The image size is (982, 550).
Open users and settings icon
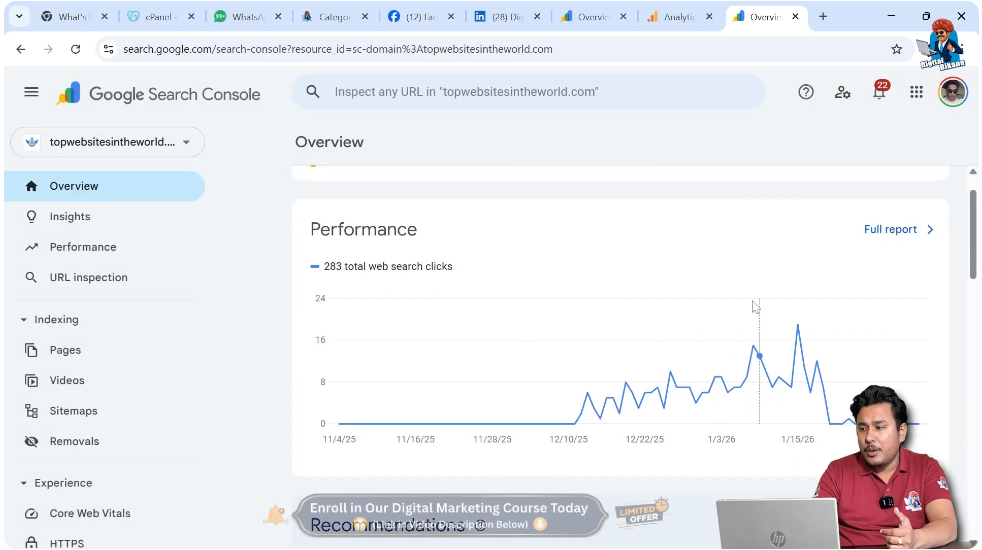[x=842, y=92]
